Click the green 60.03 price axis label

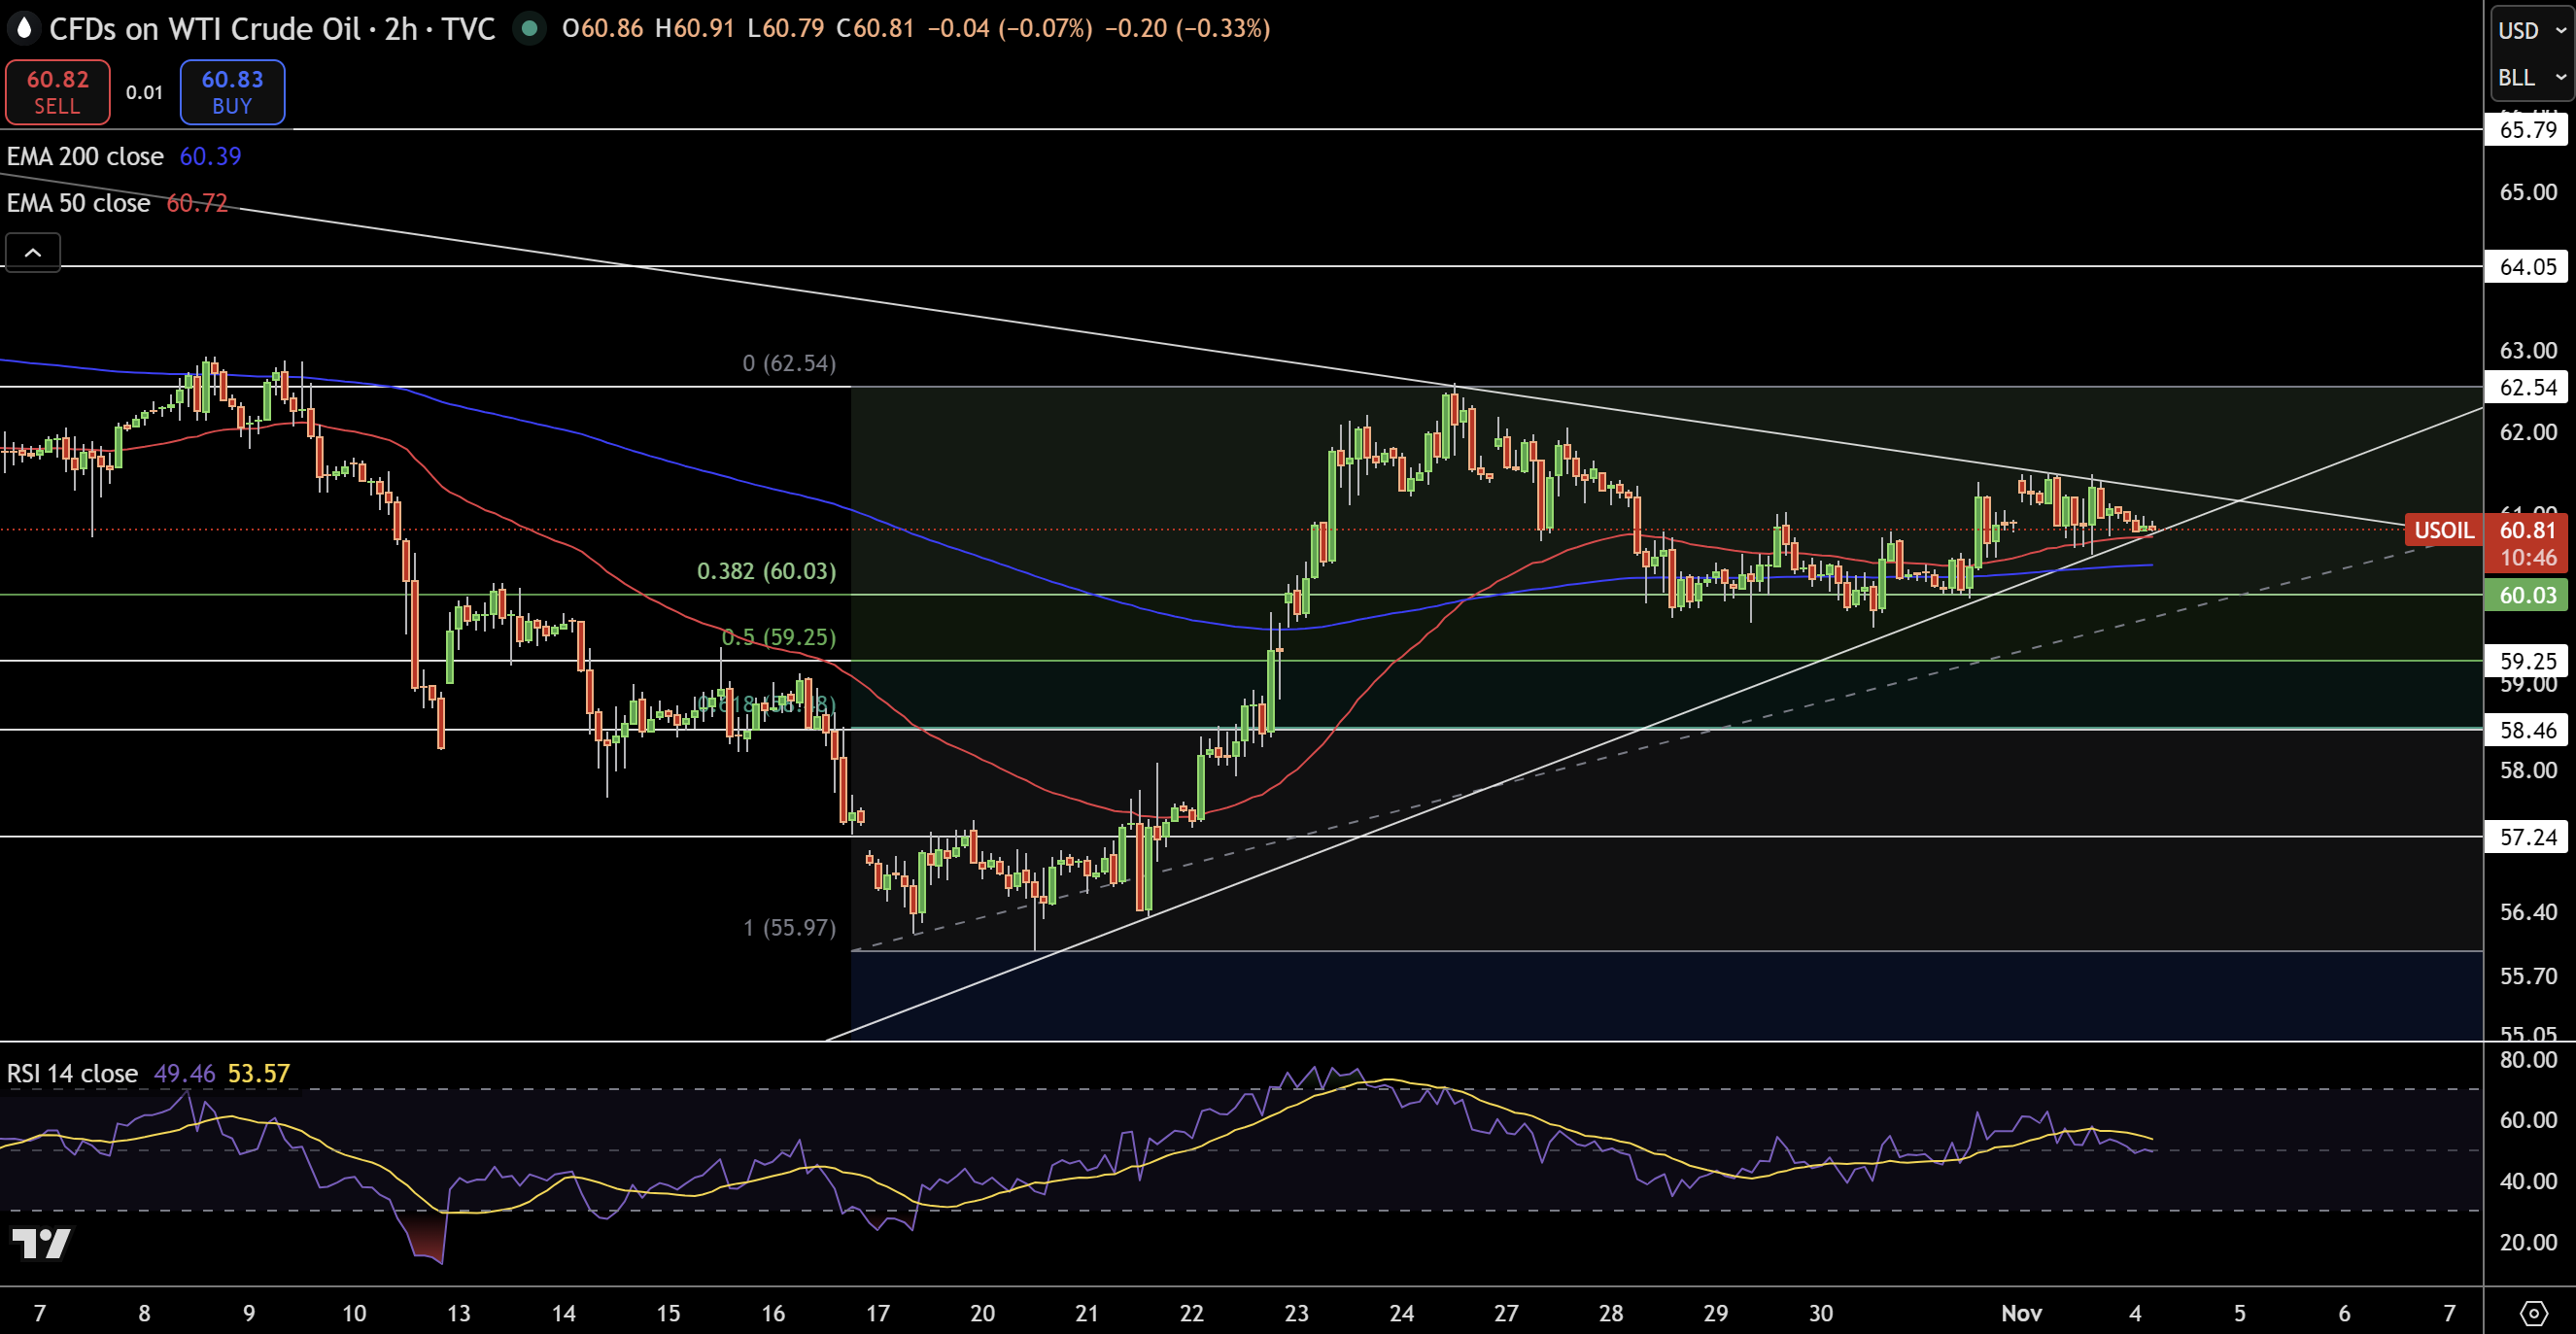2527,595
